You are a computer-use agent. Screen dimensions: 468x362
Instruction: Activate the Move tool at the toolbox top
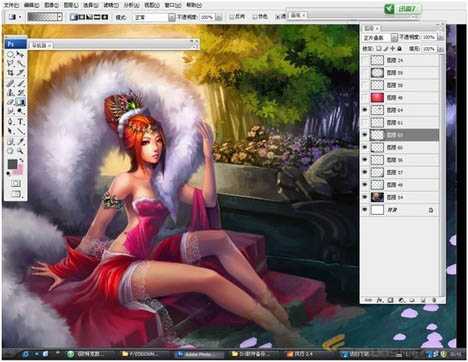click(20, 54)
